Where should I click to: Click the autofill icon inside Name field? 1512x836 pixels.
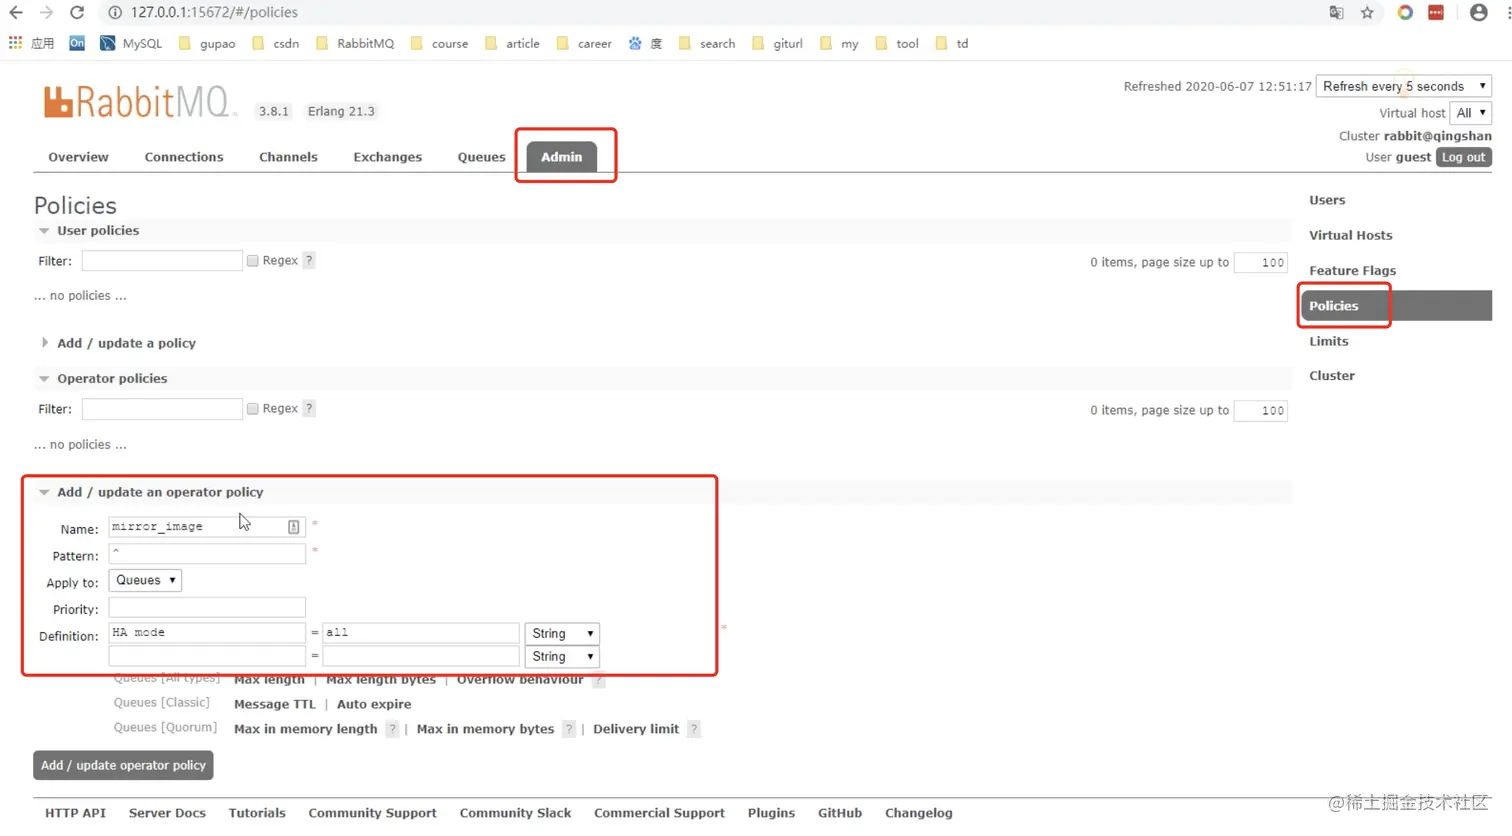[x=293, y=527]
